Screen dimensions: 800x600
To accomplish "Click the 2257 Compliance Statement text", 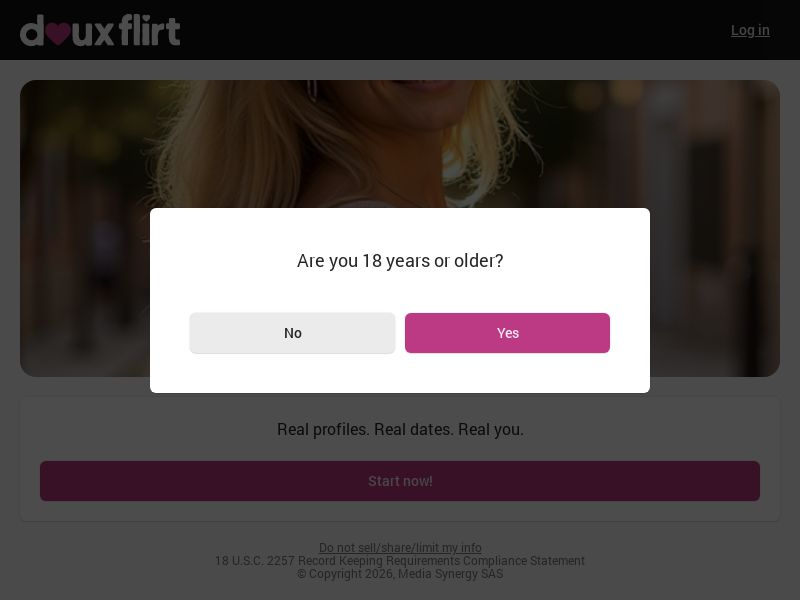I will (x=400, y=561).
